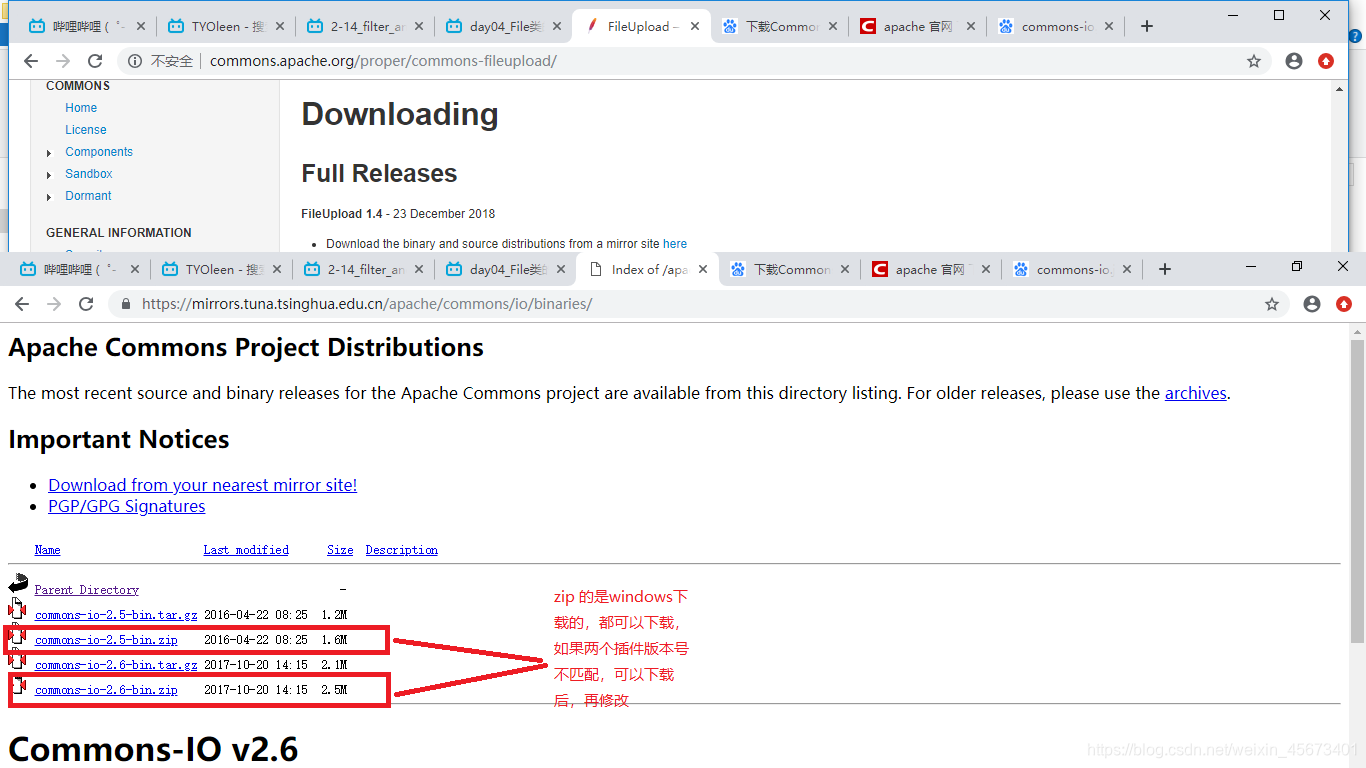Viewport: 1366px width, 768px height.
Task: Switch to TYOleen tab in back window
Action: pos(225,26)
